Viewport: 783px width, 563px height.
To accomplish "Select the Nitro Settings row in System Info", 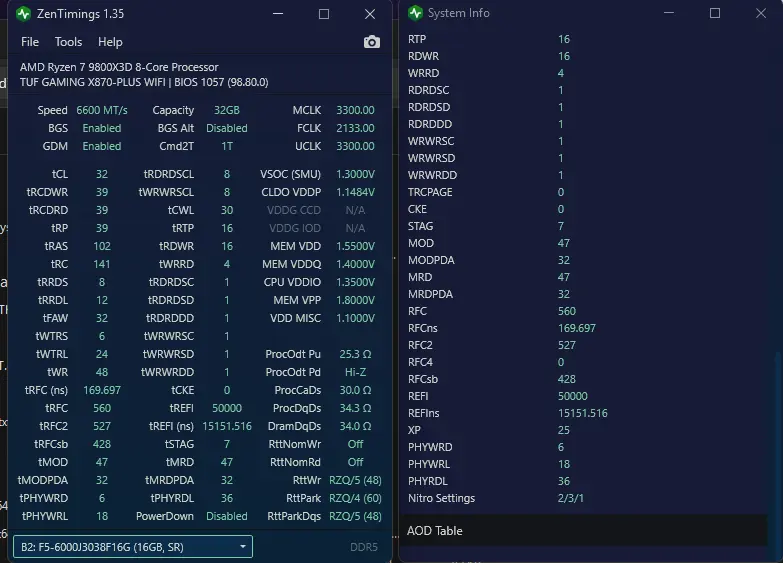I will click(x=584, y=498).
